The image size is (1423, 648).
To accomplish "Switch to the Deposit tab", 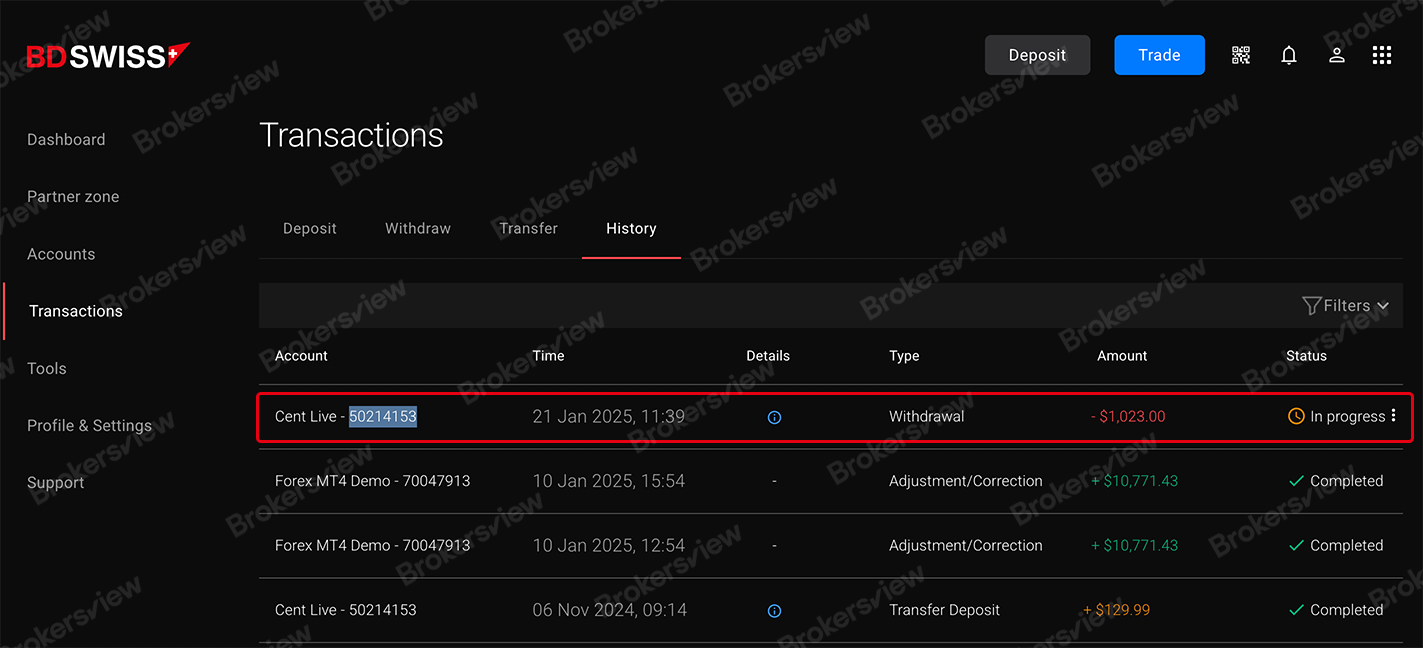I will pyautogui.click(x=310, y=229).
